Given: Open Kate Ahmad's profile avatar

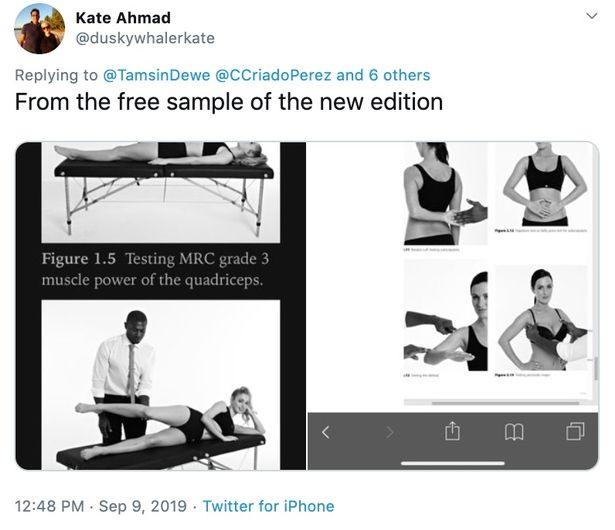Looking at the screenshot, I should pyautogui.click(x=40, y=28).
